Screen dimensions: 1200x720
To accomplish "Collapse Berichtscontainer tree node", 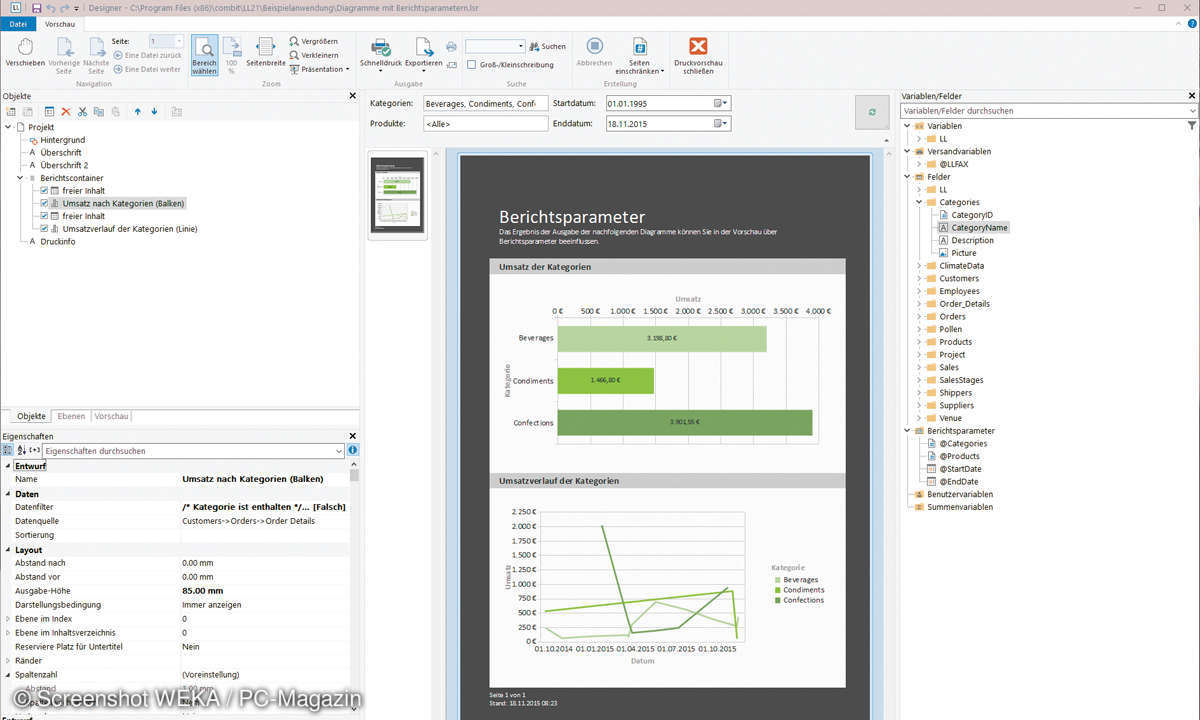I will coord(20,178).
